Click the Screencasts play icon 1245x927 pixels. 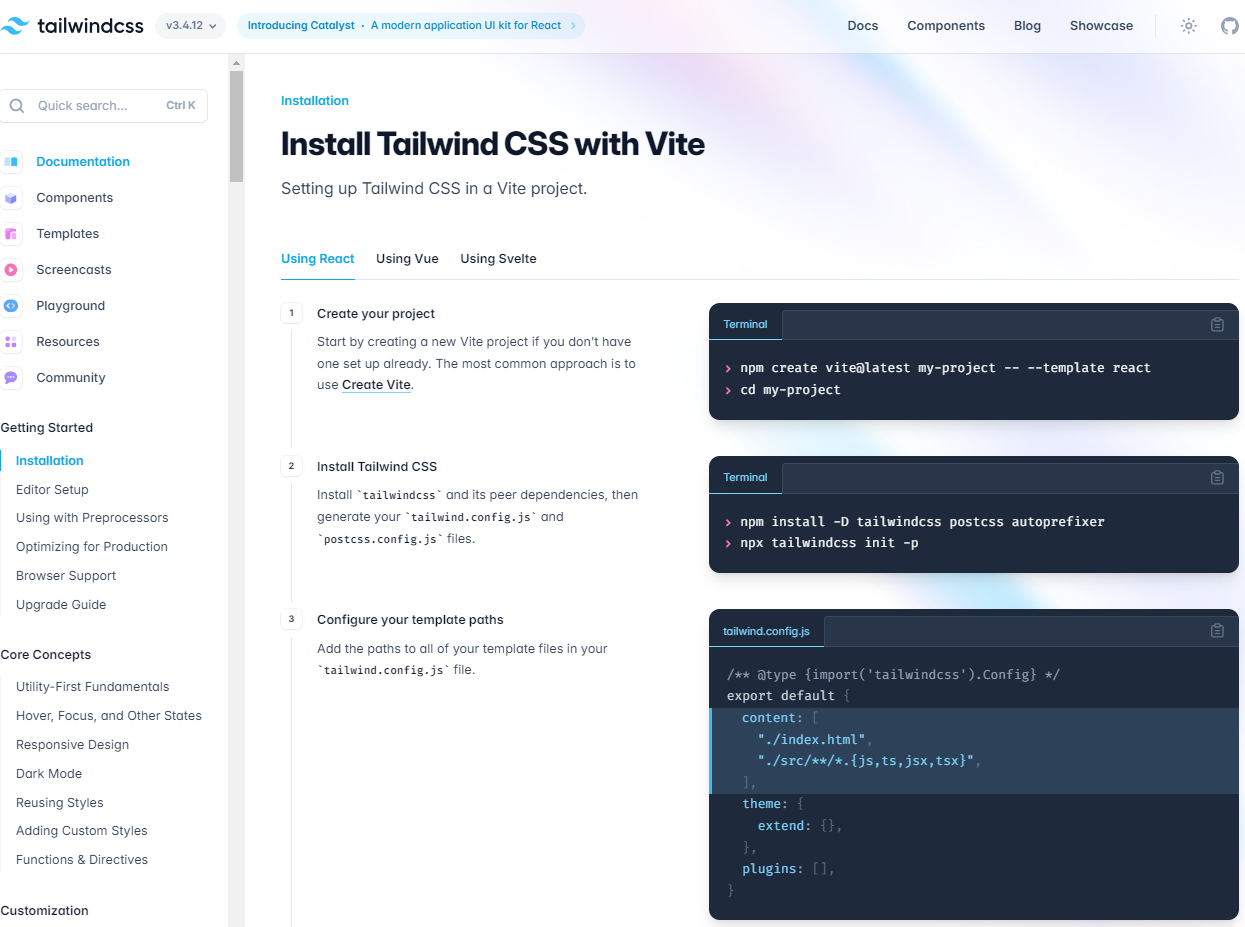pyautogui.click(x=11, y=270)
